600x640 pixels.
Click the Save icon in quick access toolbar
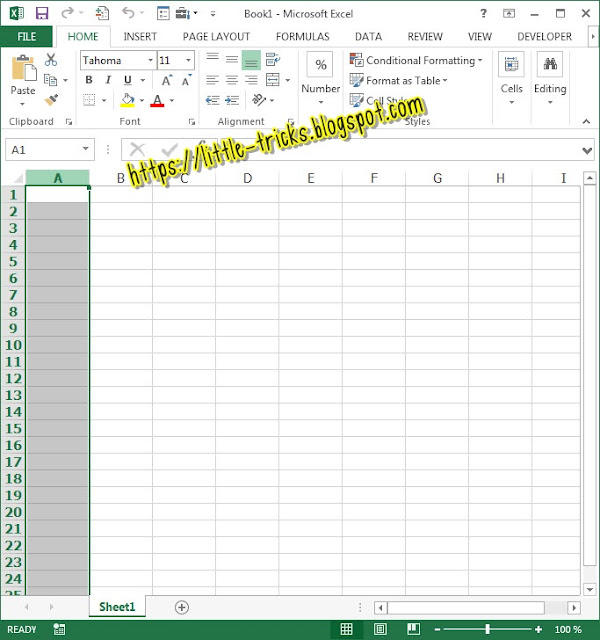[42, 13]
